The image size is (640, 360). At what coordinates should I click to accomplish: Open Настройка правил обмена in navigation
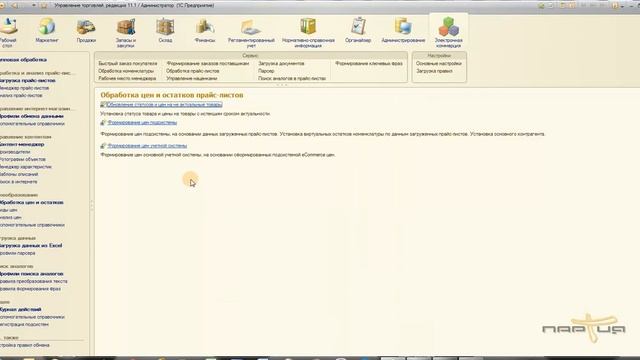tap(25, 345)
